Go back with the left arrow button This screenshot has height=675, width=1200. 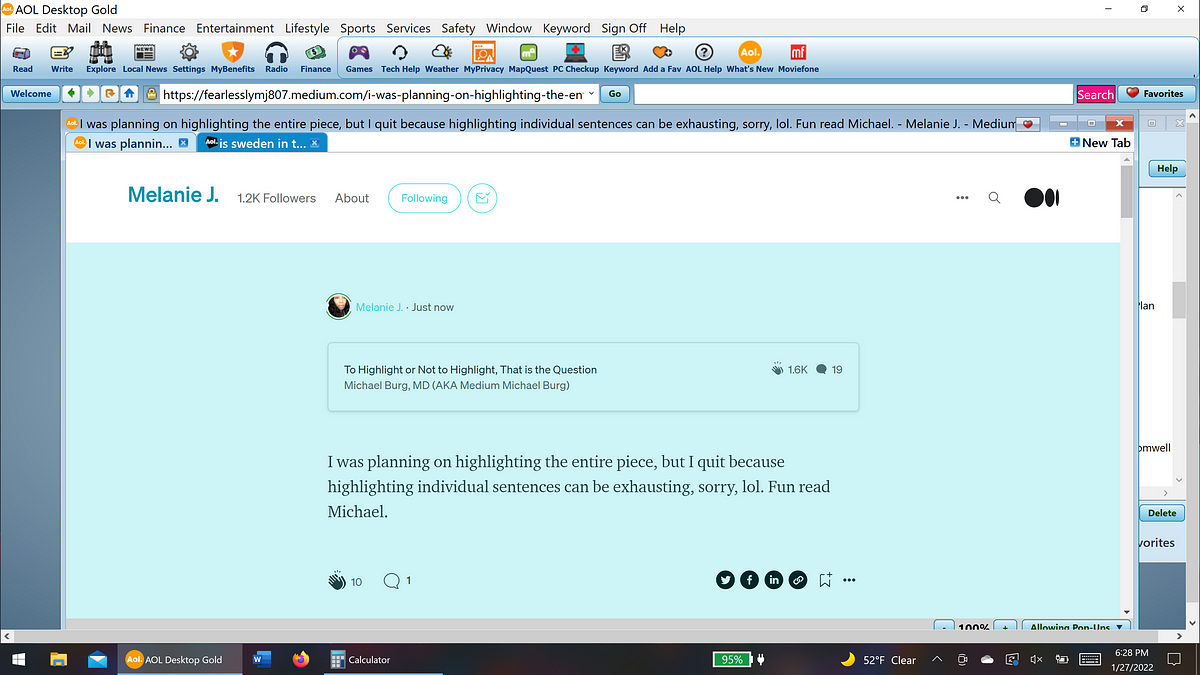point(71,93)
